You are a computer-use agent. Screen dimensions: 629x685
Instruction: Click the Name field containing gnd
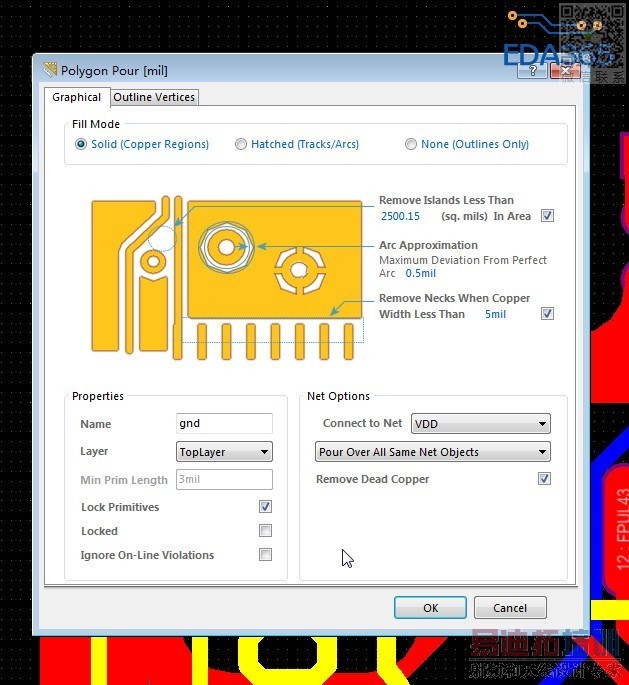point(224,423)
